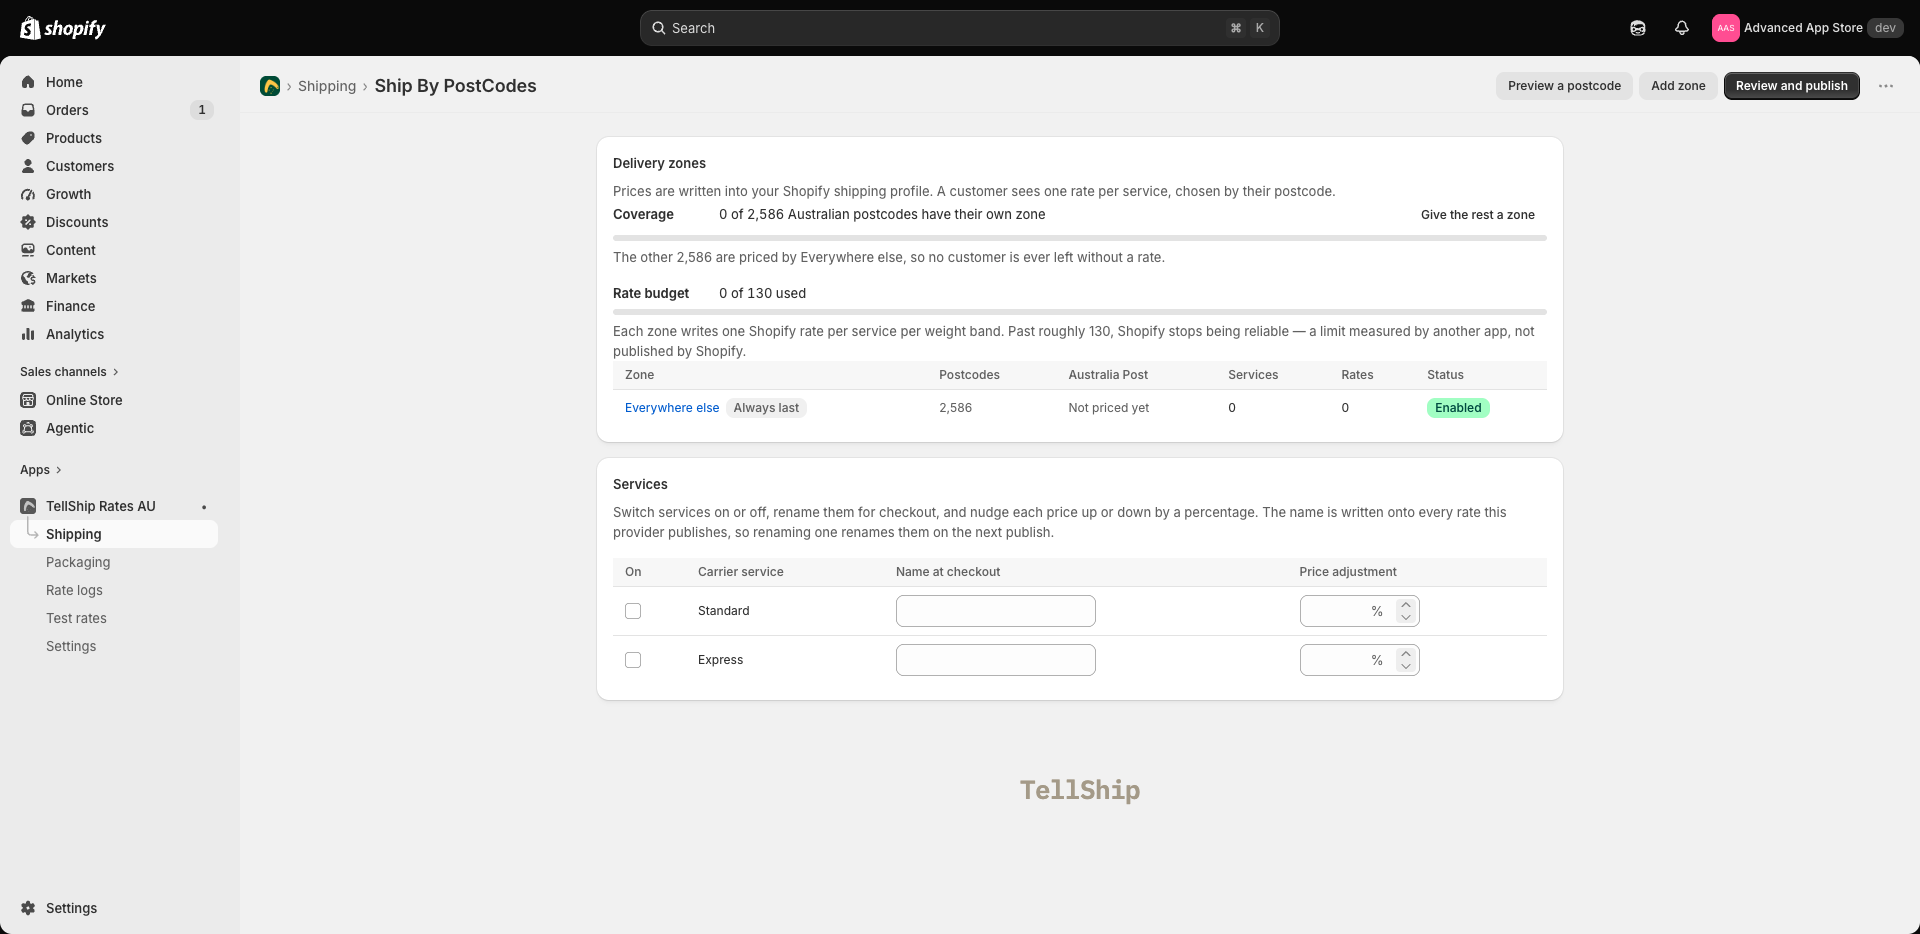Image resolution: width=1920 pixels, height=934 pixels.
Task: Click the TellShip breadcrumb app icon
Action: (x=270, y=86)
